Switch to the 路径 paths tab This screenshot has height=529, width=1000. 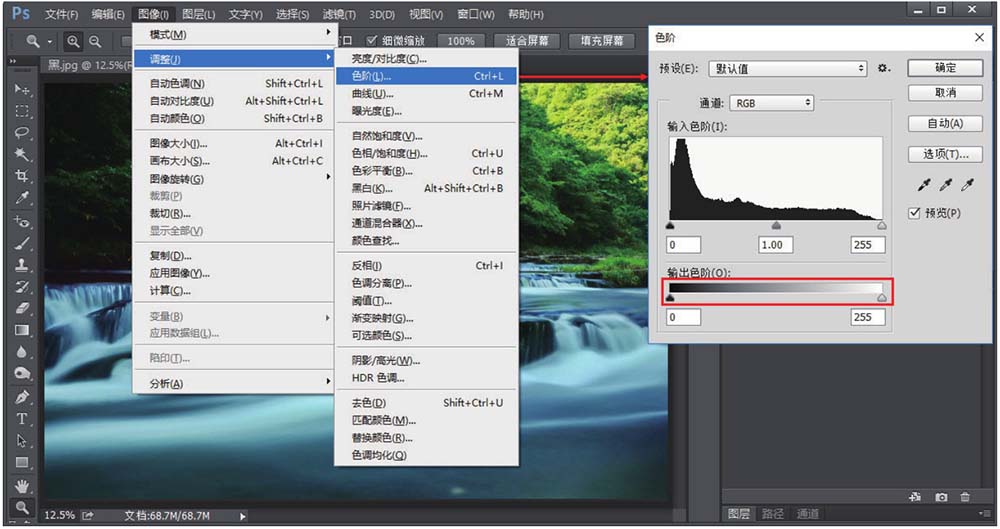click(773, 514)
